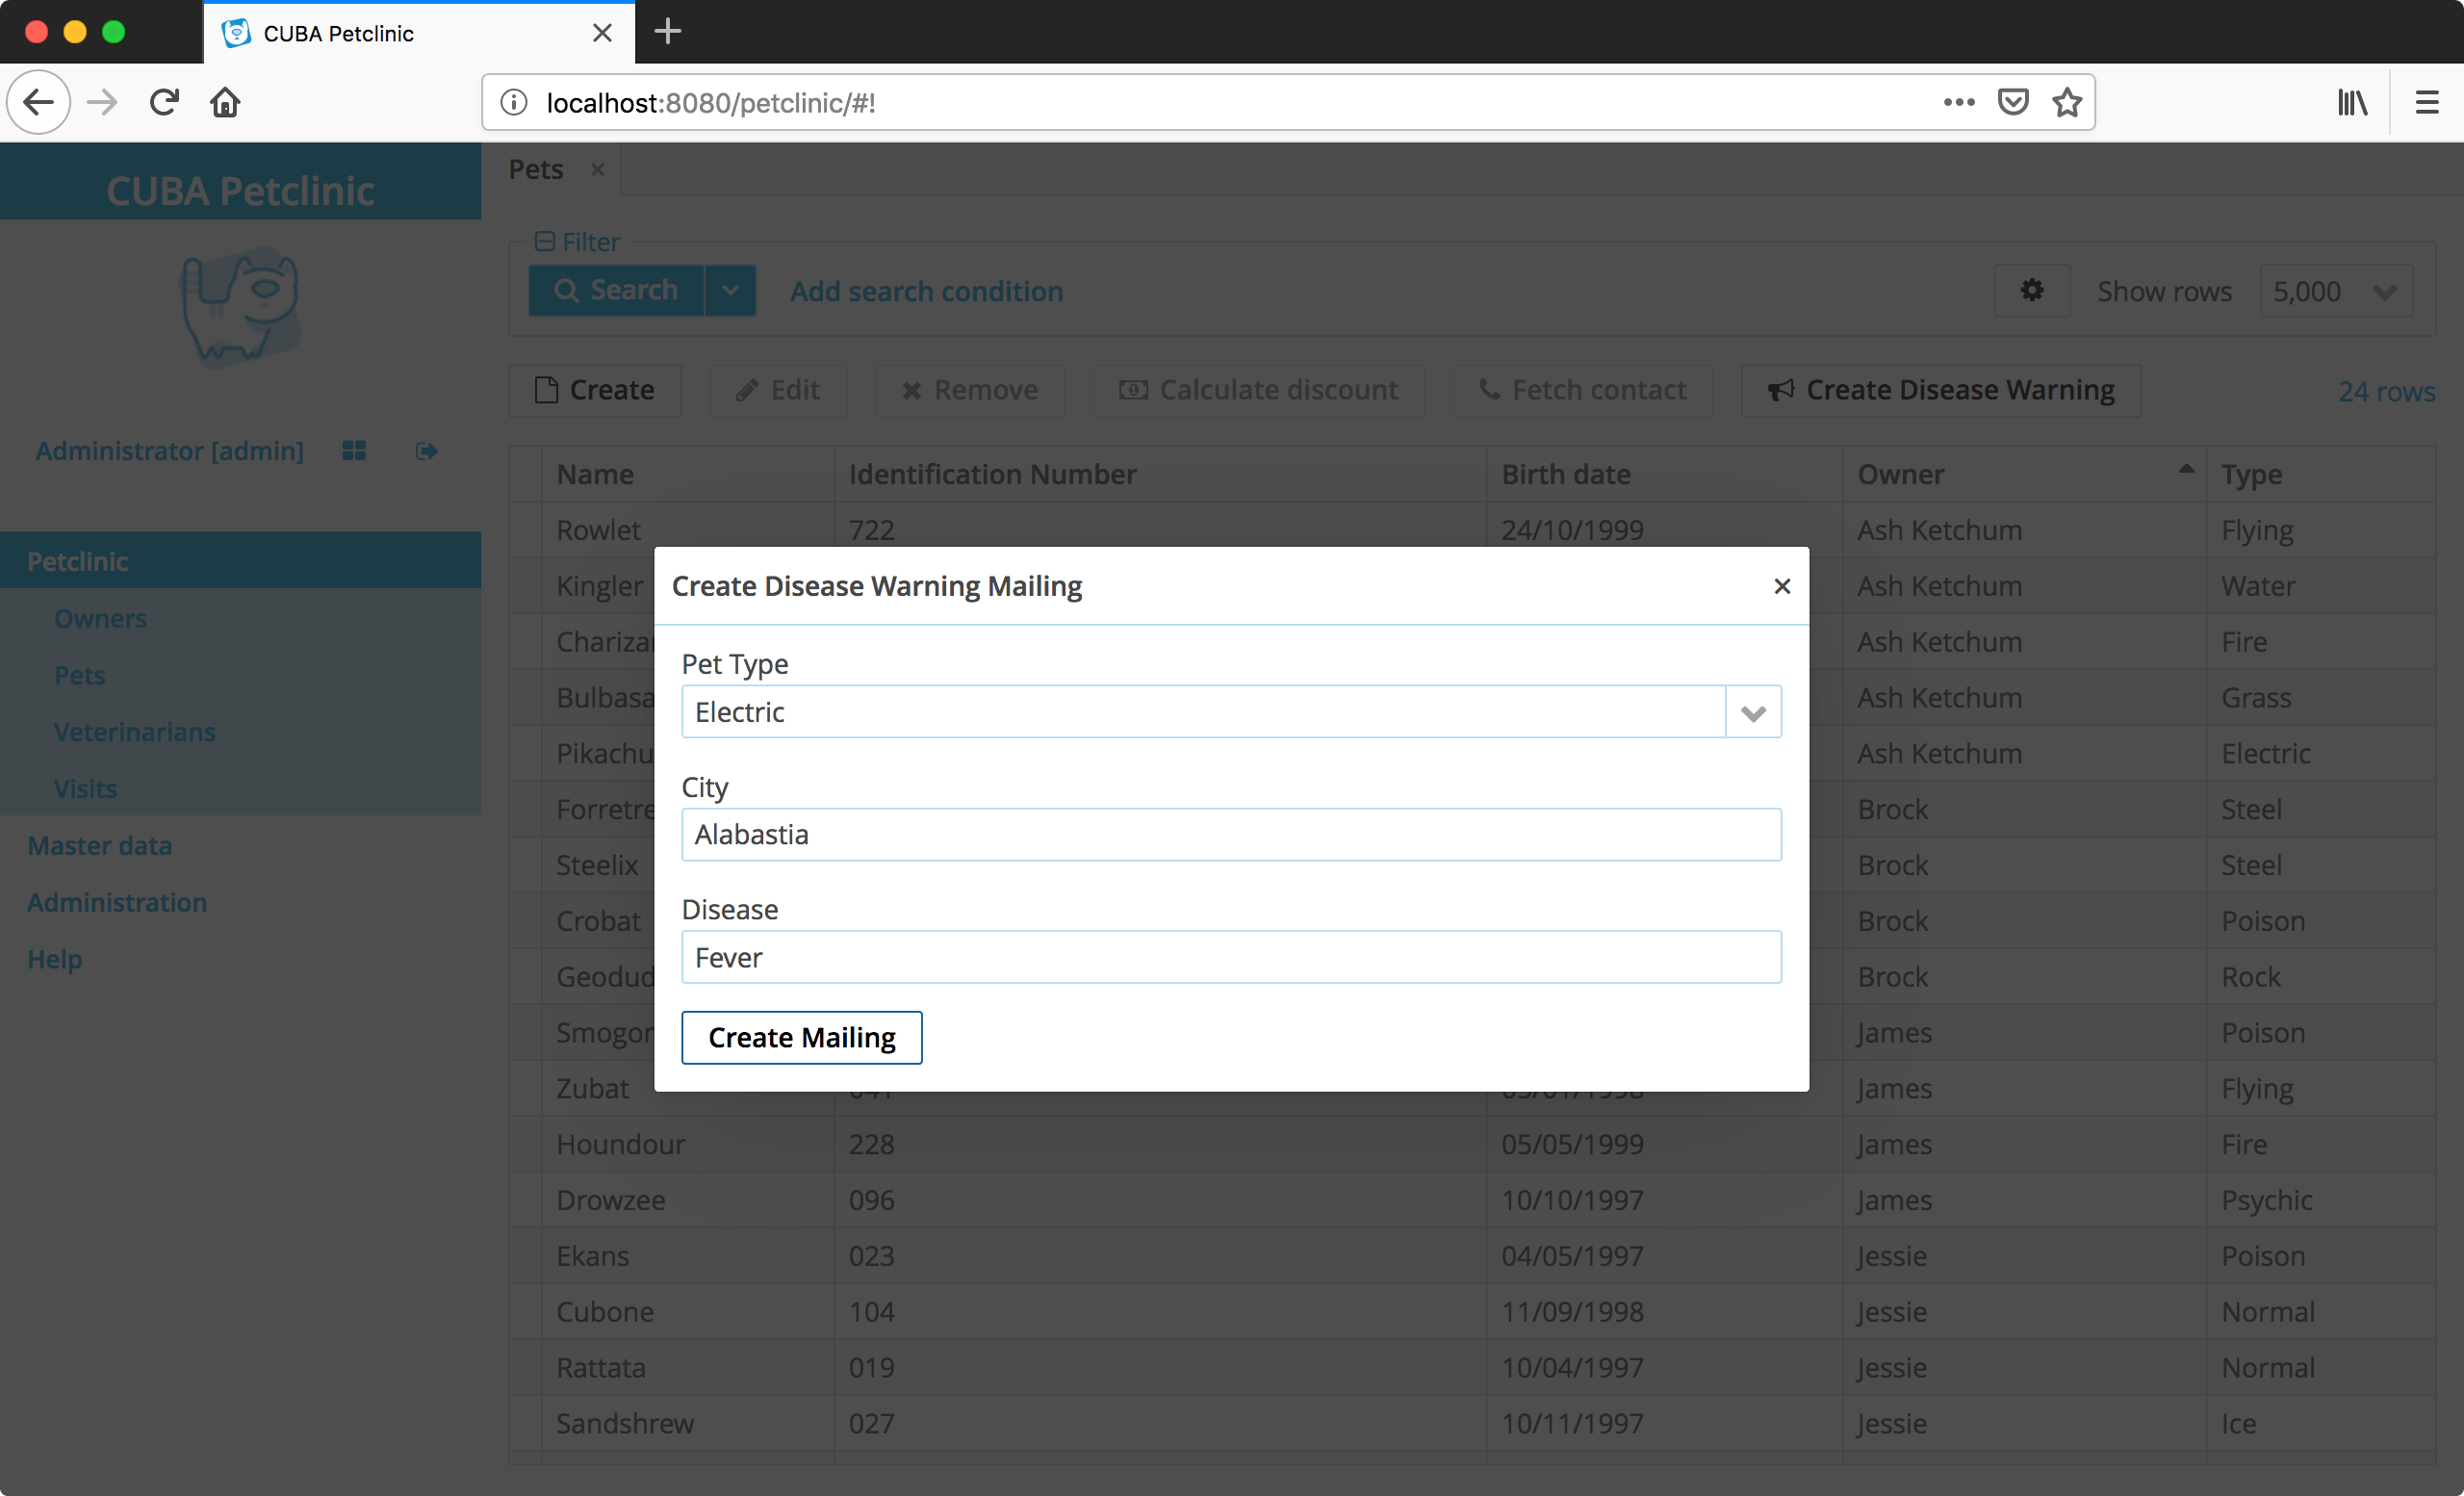Open the Search button dropdown arrow
Screen dimensions: 2464x1496
tap(731, 290)
